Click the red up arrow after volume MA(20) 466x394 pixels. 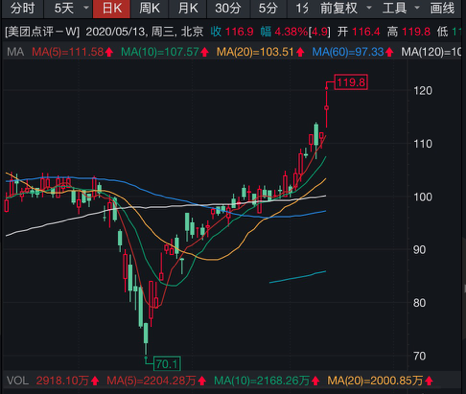[429, 381]
